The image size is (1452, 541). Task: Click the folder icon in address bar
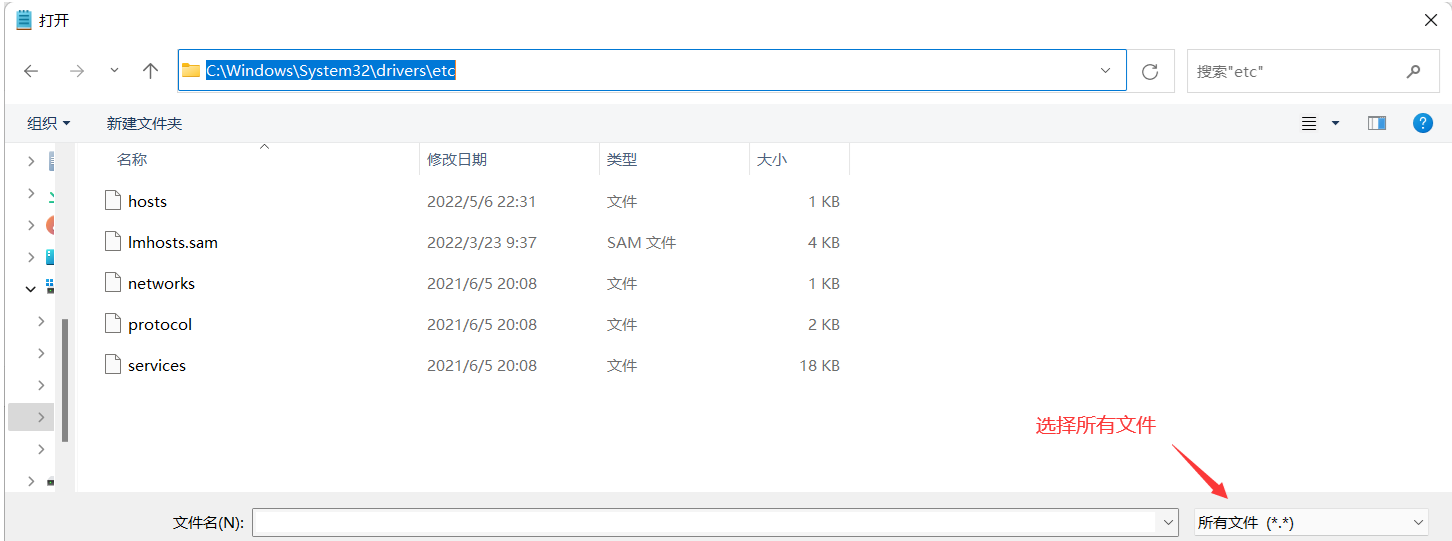(x=190, y=71)
